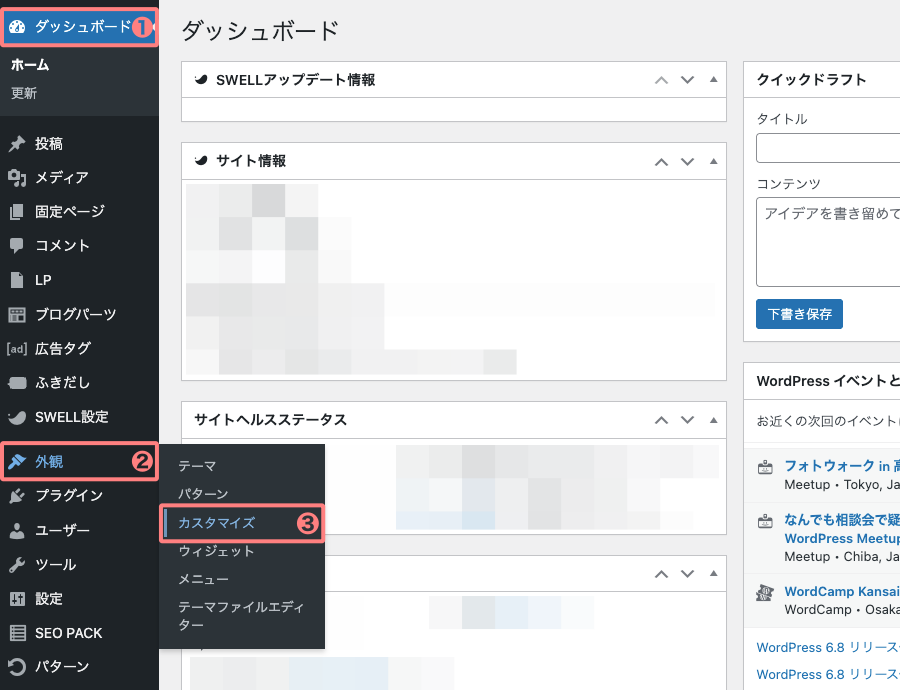Collapse the SWELLアップデート情報 panel
Screen dimensions: 900x690
click(x=713, y=80)
